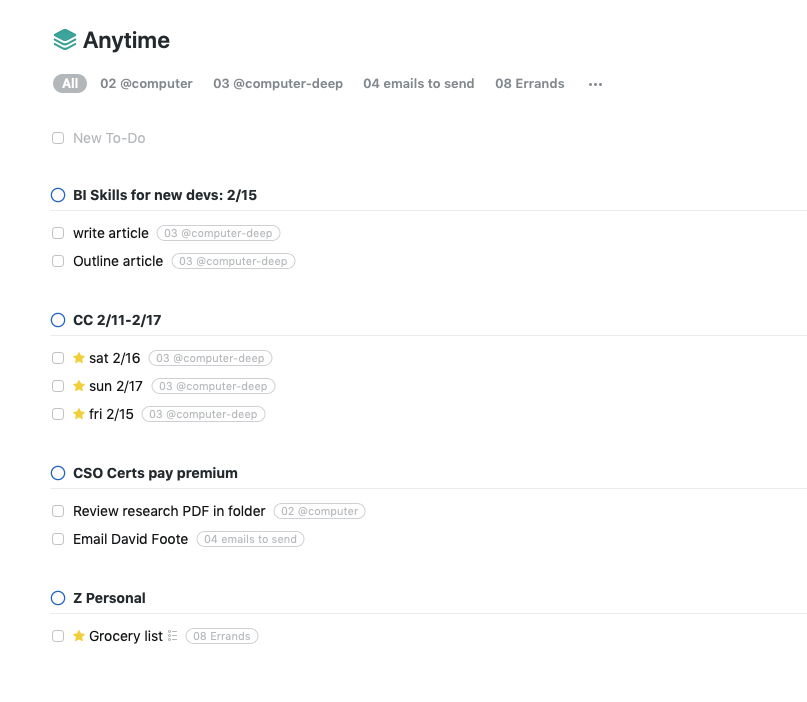Click the "New To-Do" placeholder field
Viewport: 807px width, 702px height.
[x=110, y=137]
